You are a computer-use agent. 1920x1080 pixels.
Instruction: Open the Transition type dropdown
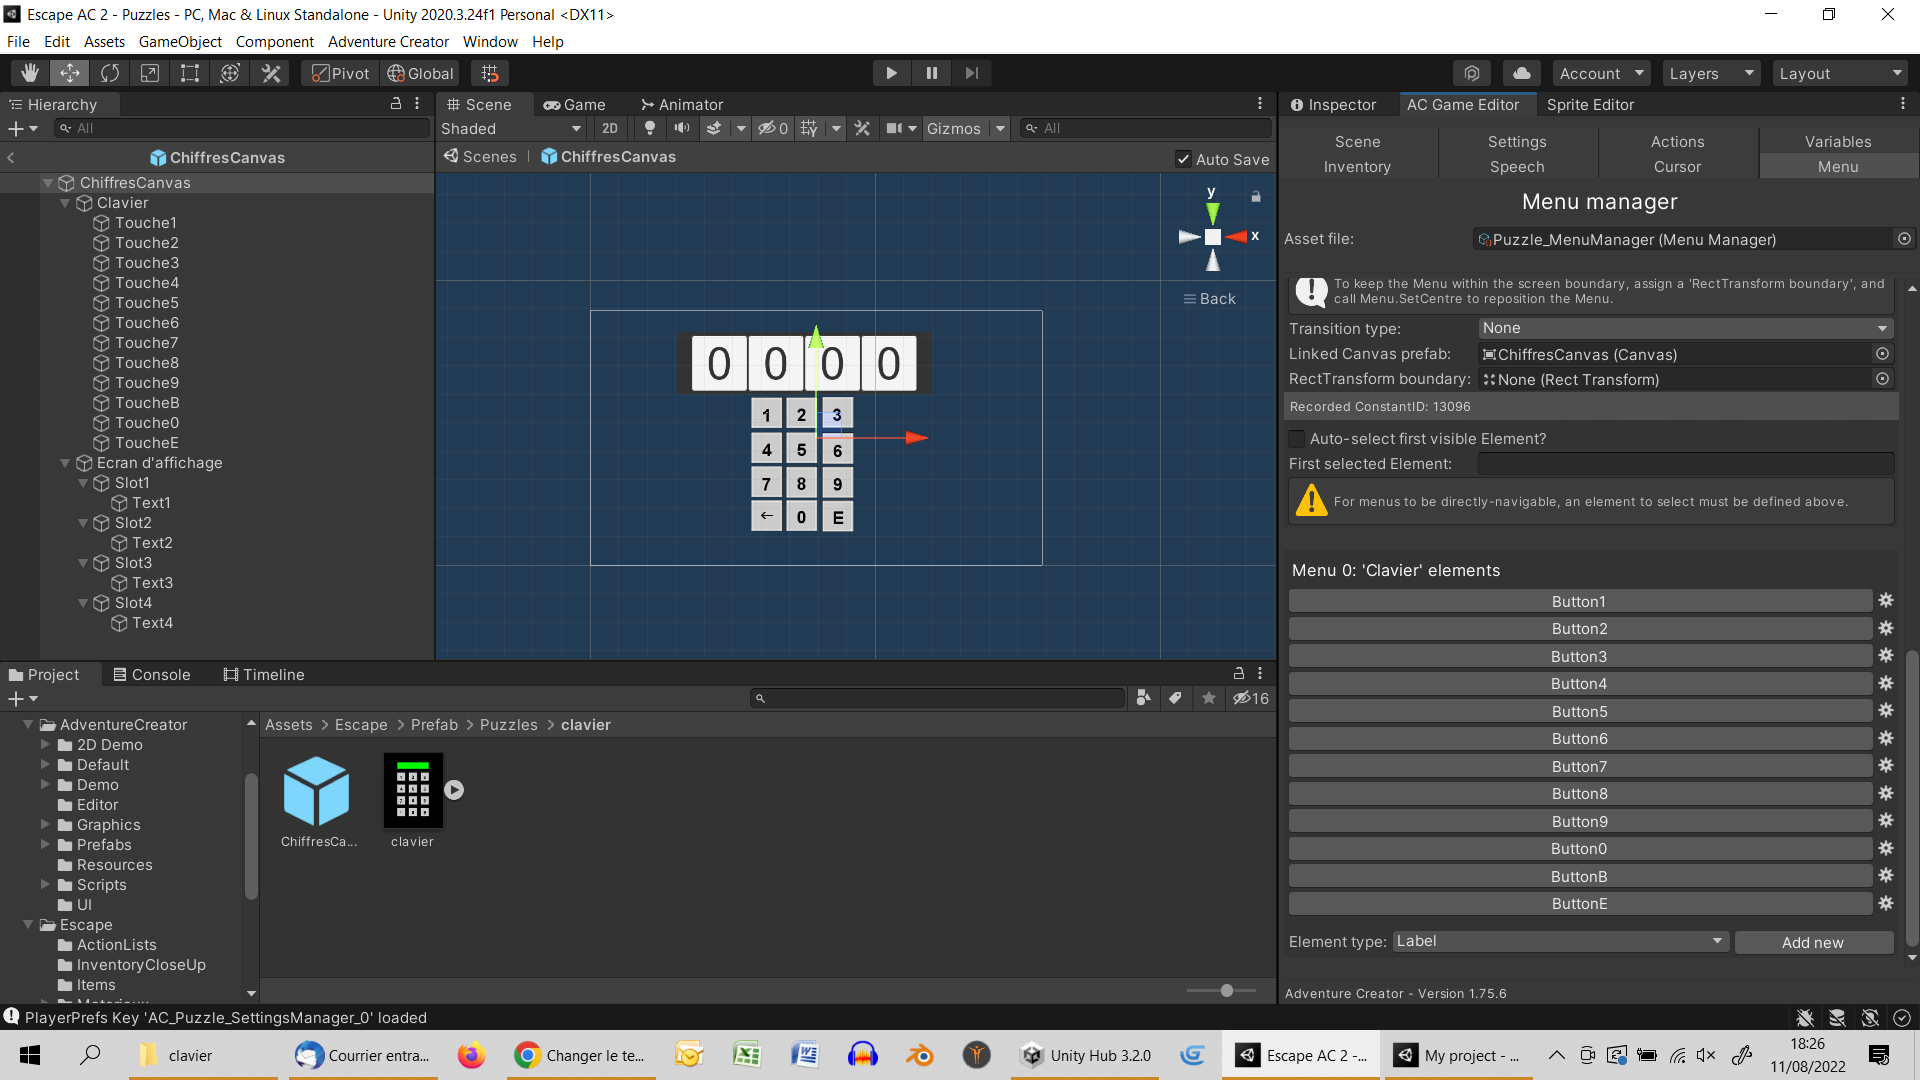pos(1686,328)
